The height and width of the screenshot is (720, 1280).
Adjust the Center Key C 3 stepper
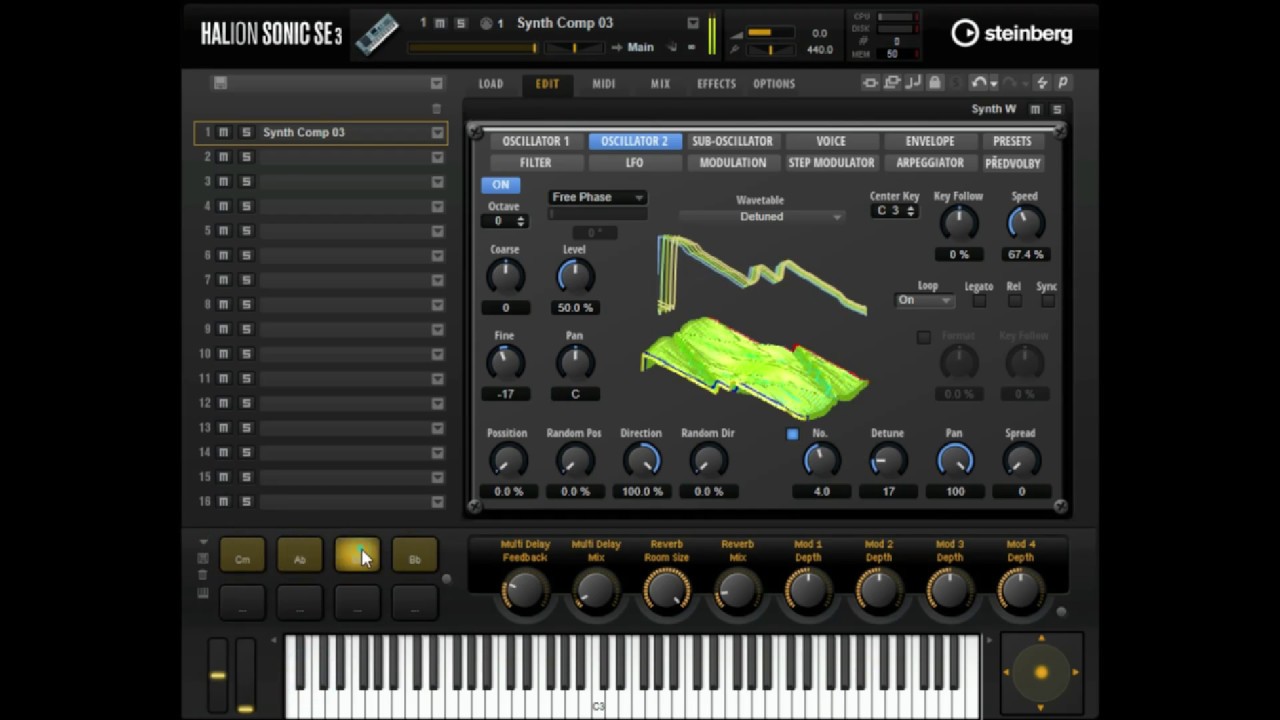click(x=910, y=211)
